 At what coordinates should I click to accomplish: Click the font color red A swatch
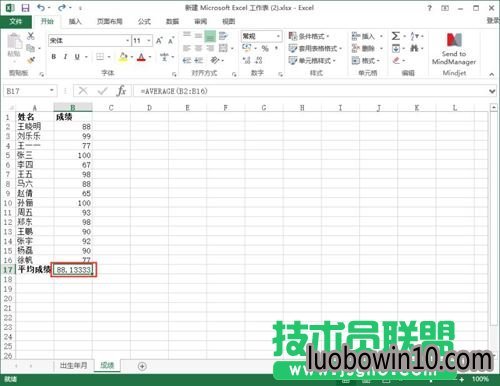coord(141,57)
